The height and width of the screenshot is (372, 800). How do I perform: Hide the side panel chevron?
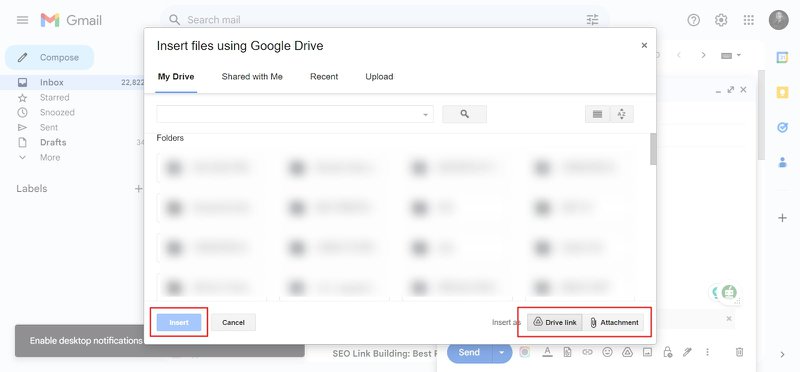(782, 355)
